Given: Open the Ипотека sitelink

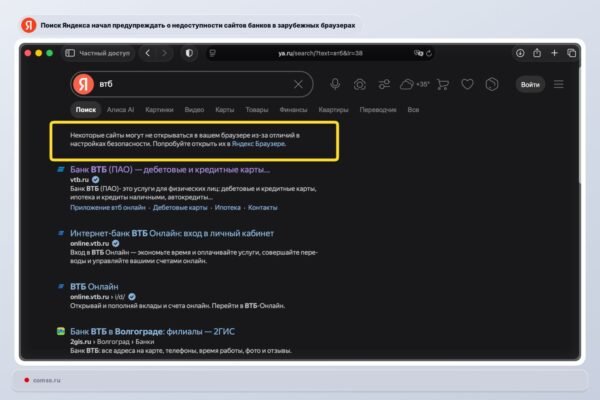Looking at the screenshot, I should (227, 207).
